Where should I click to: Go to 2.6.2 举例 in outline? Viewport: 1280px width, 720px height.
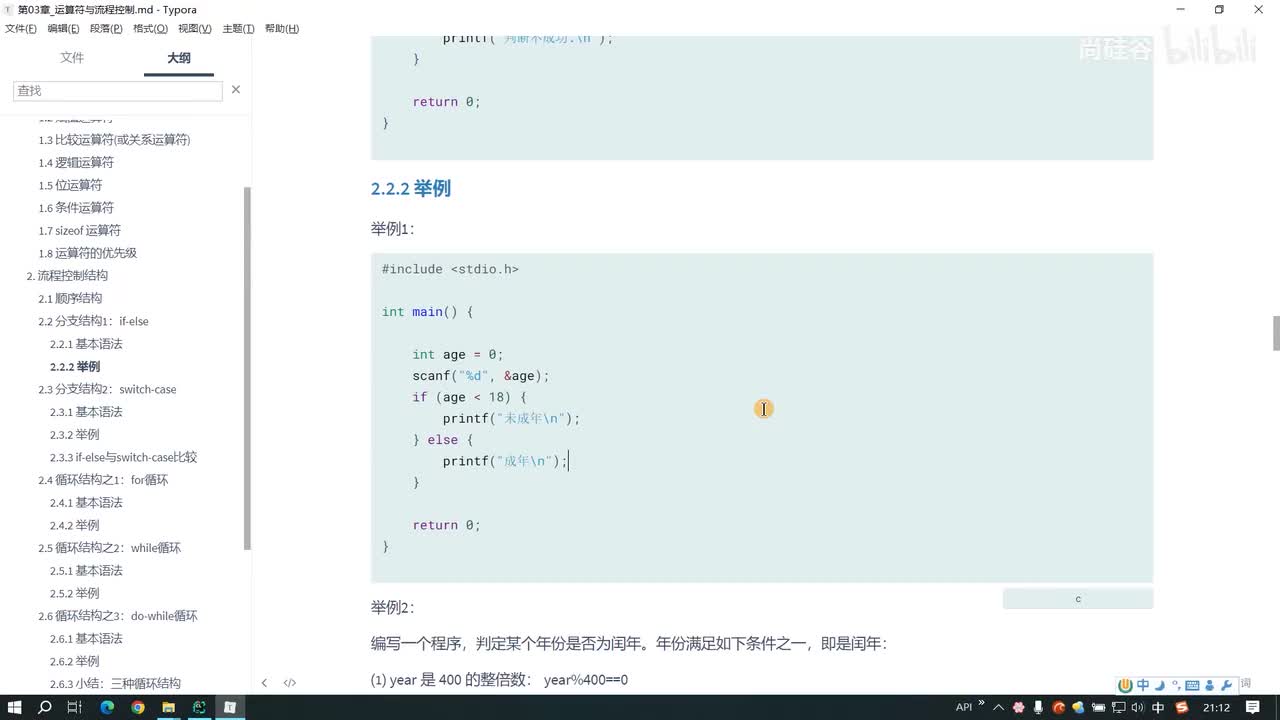click(75, 661)
